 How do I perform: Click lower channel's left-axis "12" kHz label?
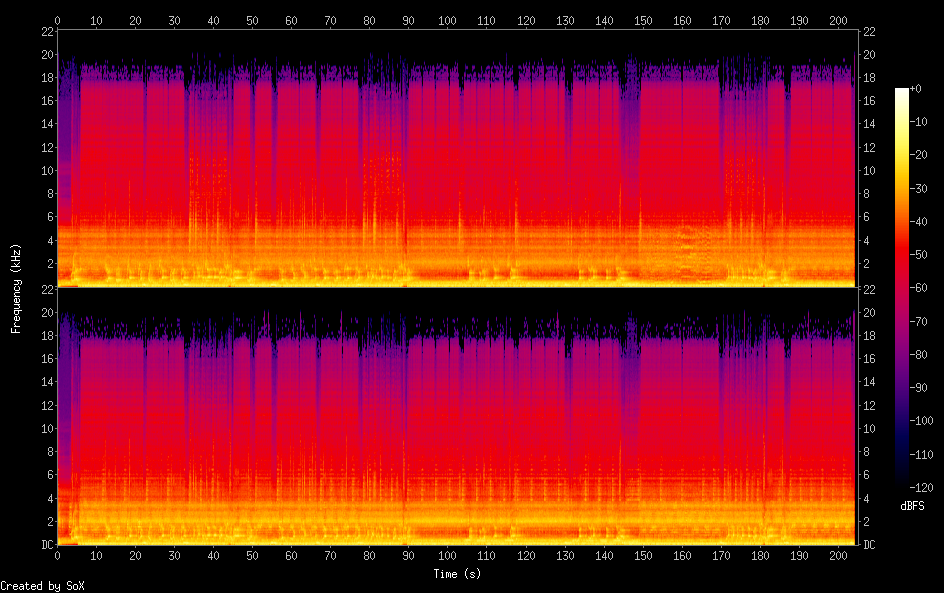click(48, 405)
